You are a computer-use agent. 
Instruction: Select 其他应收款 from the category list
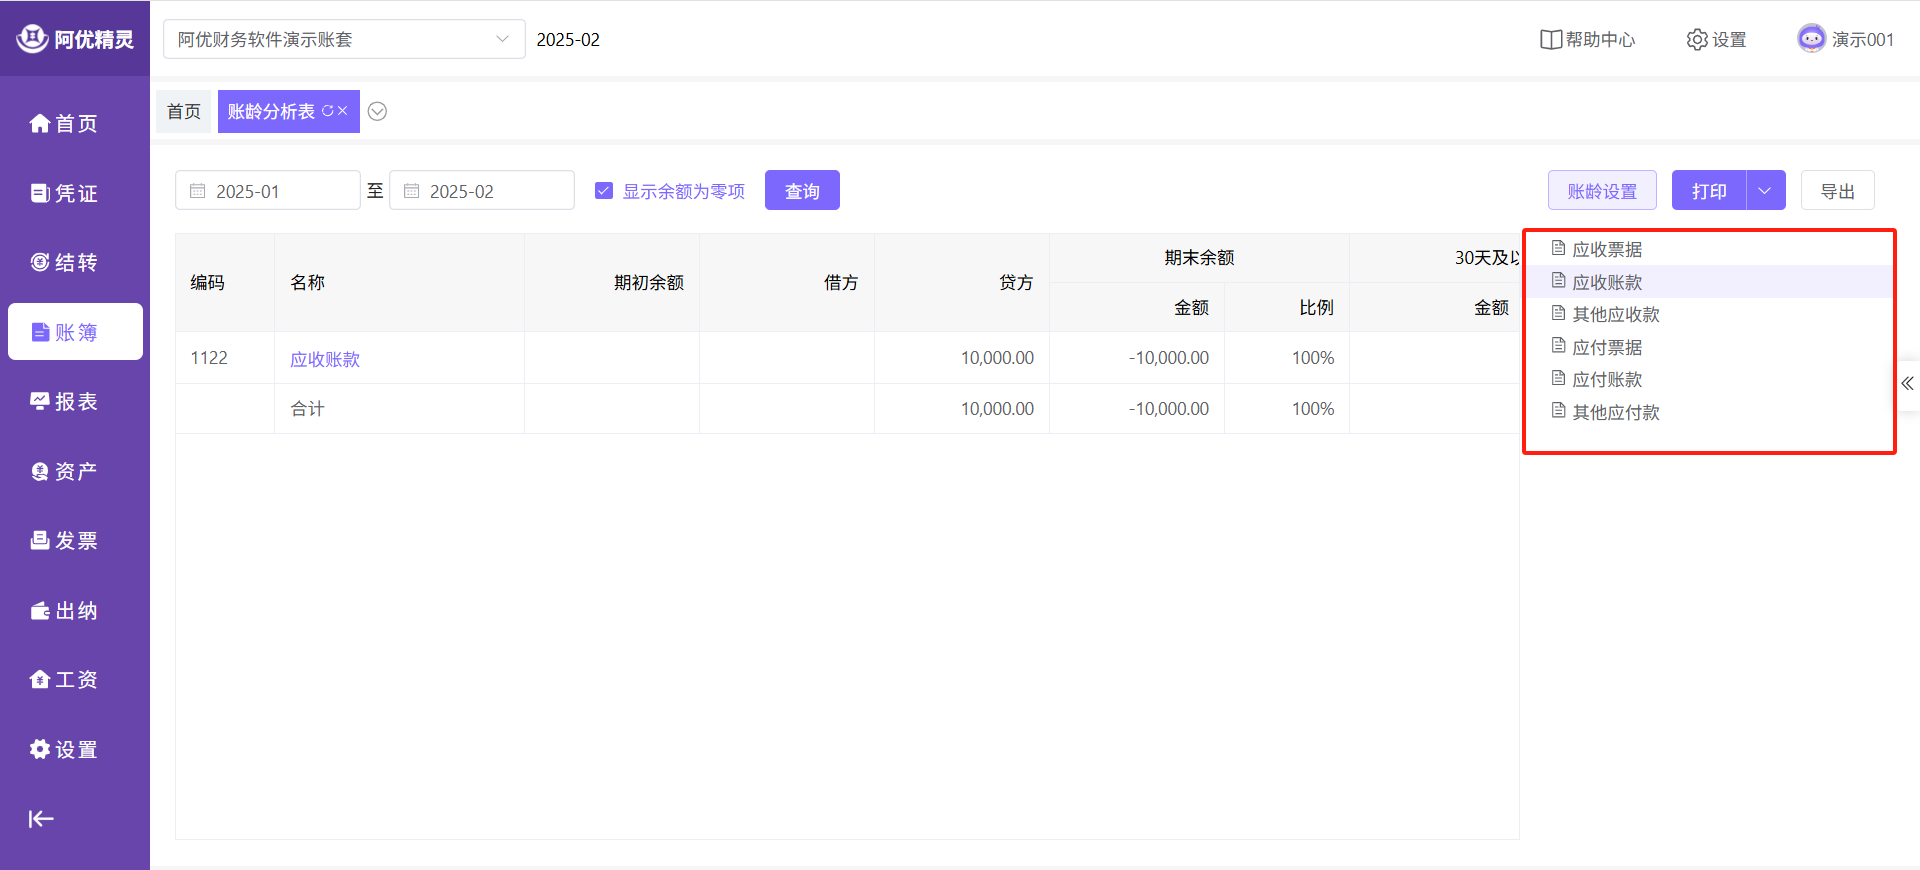(1615, 315)
